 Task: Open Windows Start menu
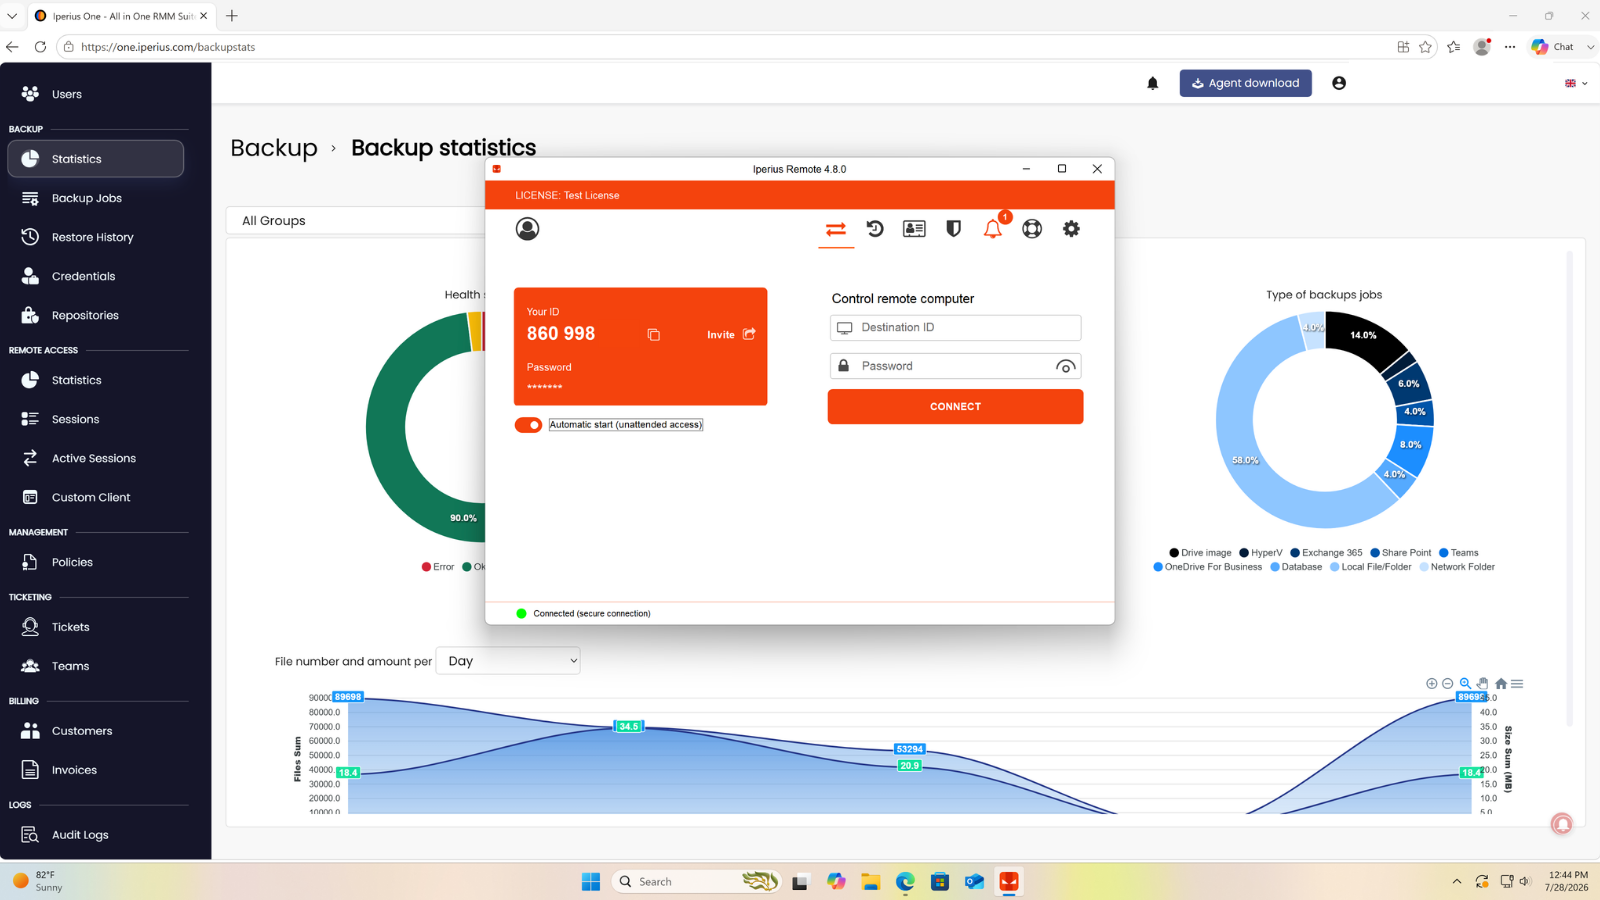[x=591, y=881]
